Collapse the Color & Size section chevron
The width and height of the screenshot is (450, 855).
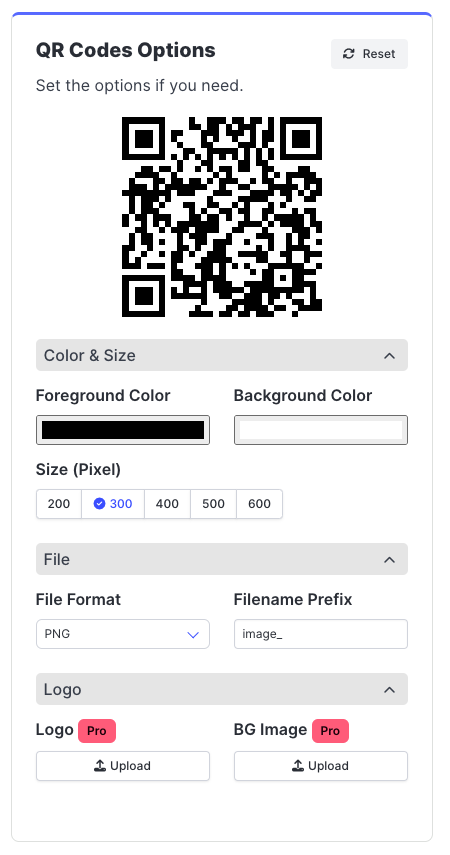coord(389,356)
